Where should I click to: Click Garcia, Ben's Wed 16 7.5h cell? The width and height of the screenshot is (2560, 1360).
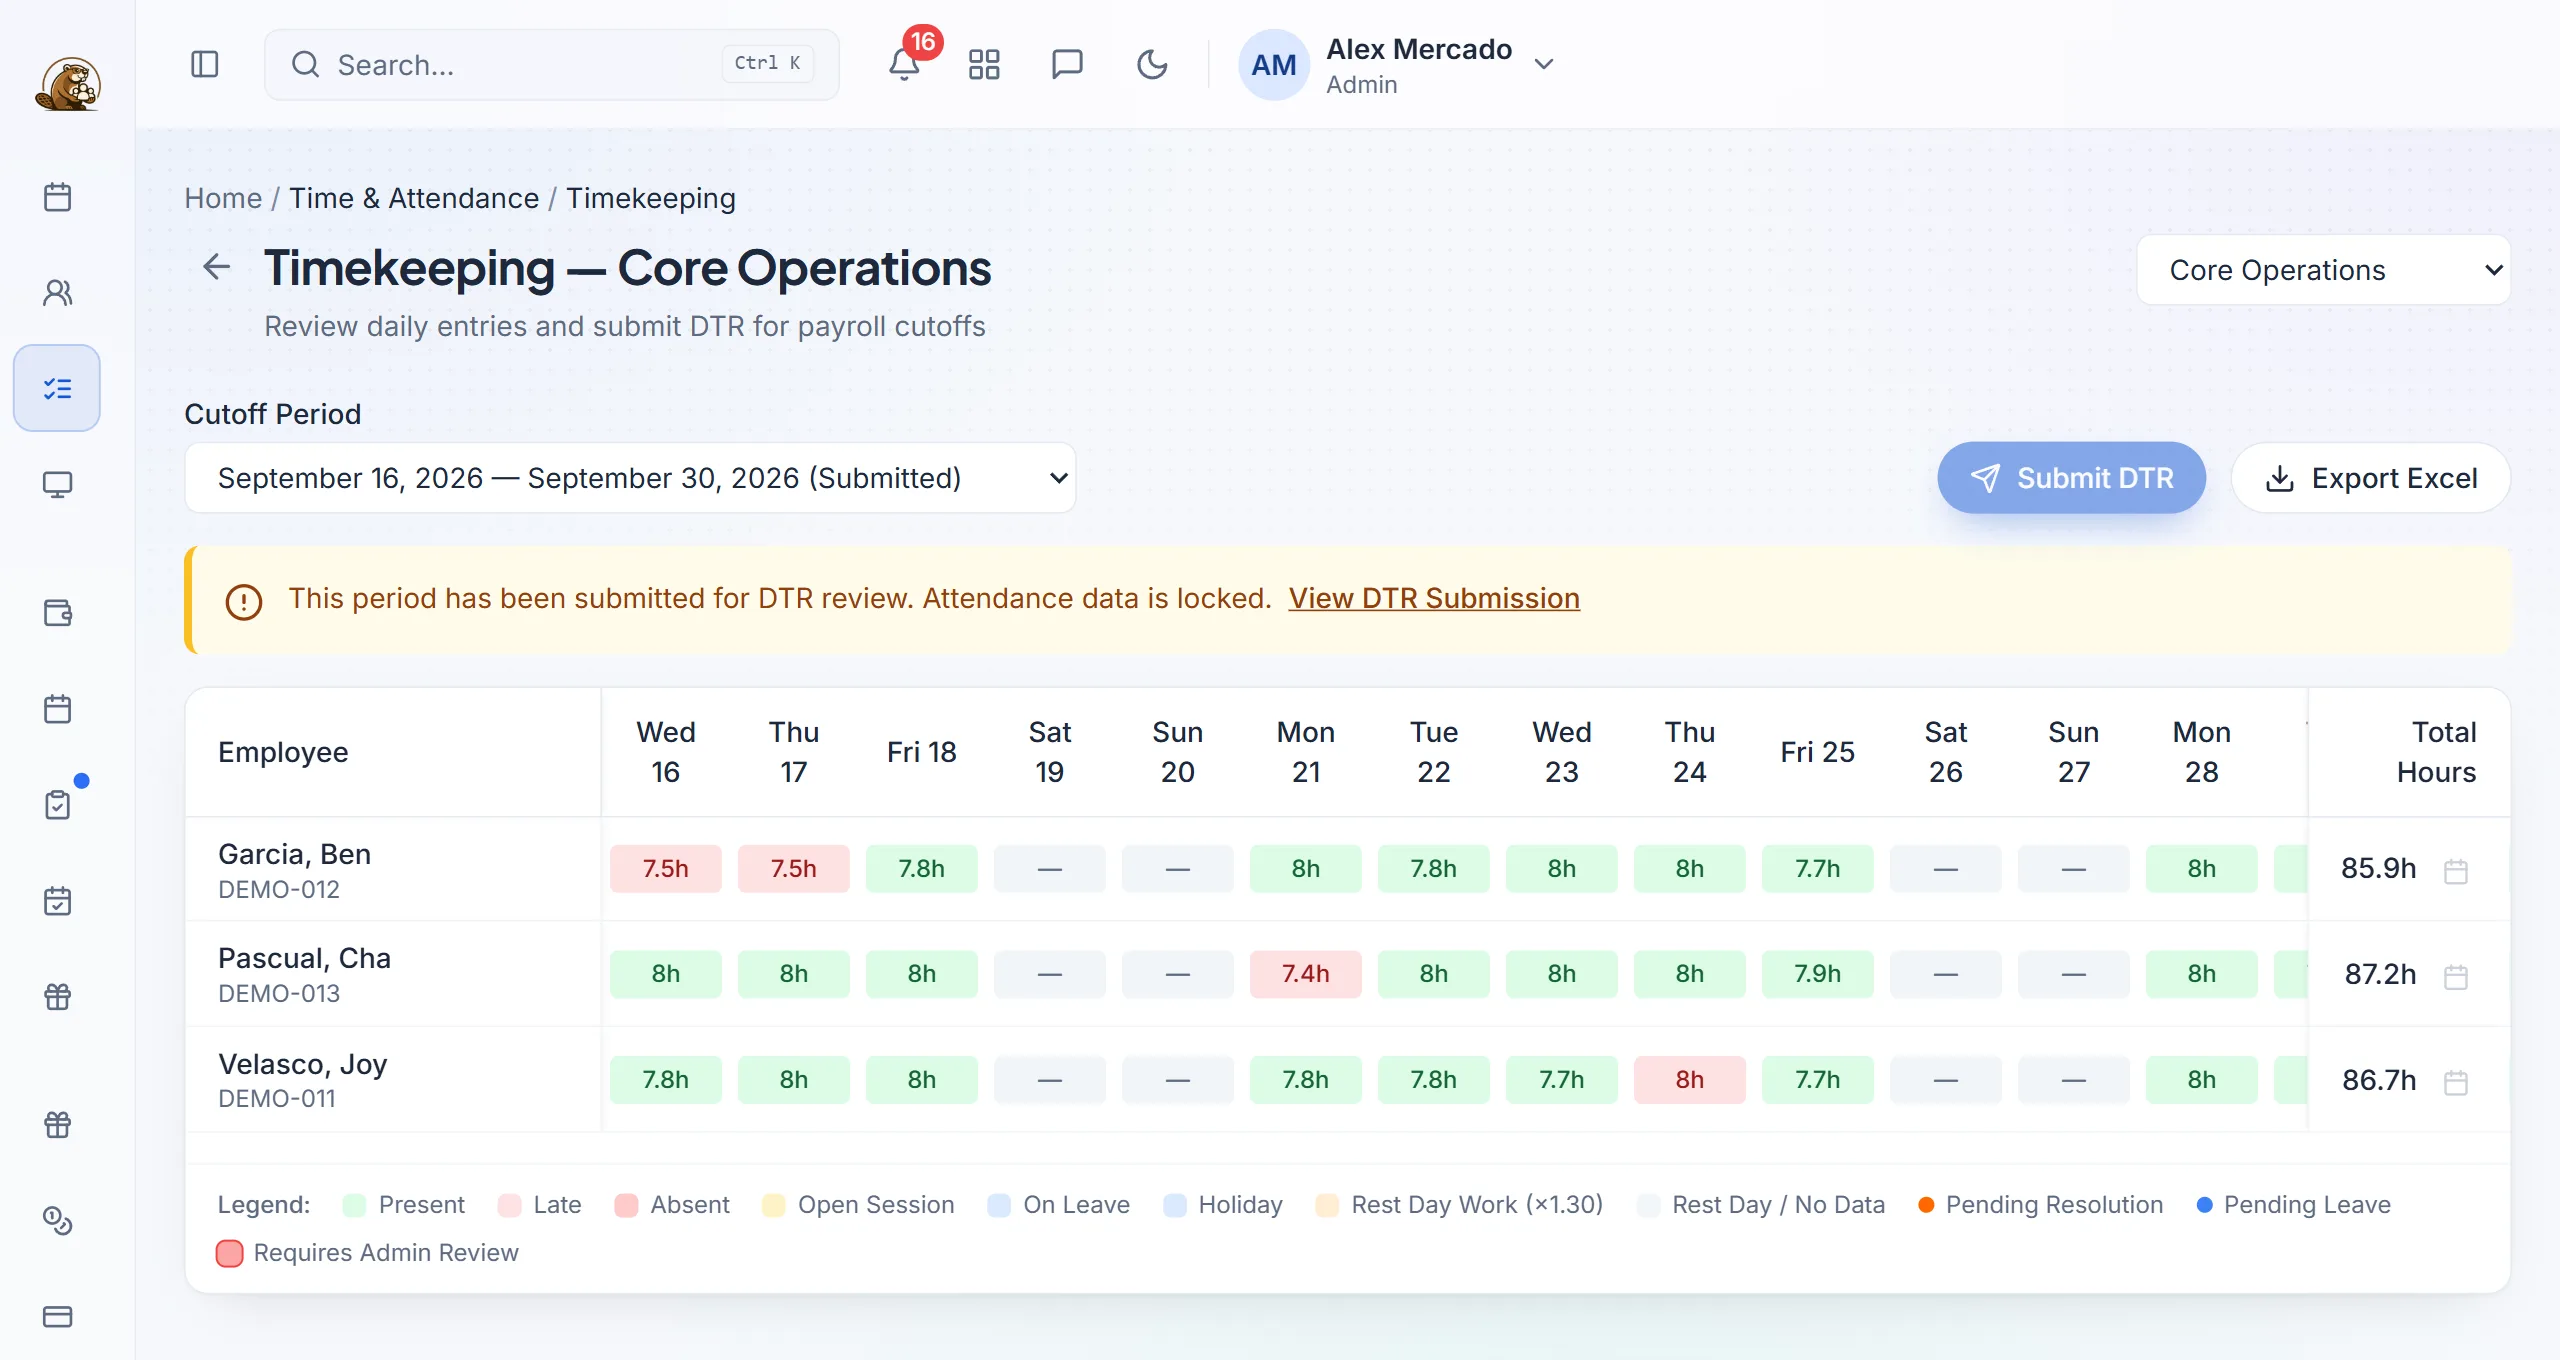coord(666,869)
